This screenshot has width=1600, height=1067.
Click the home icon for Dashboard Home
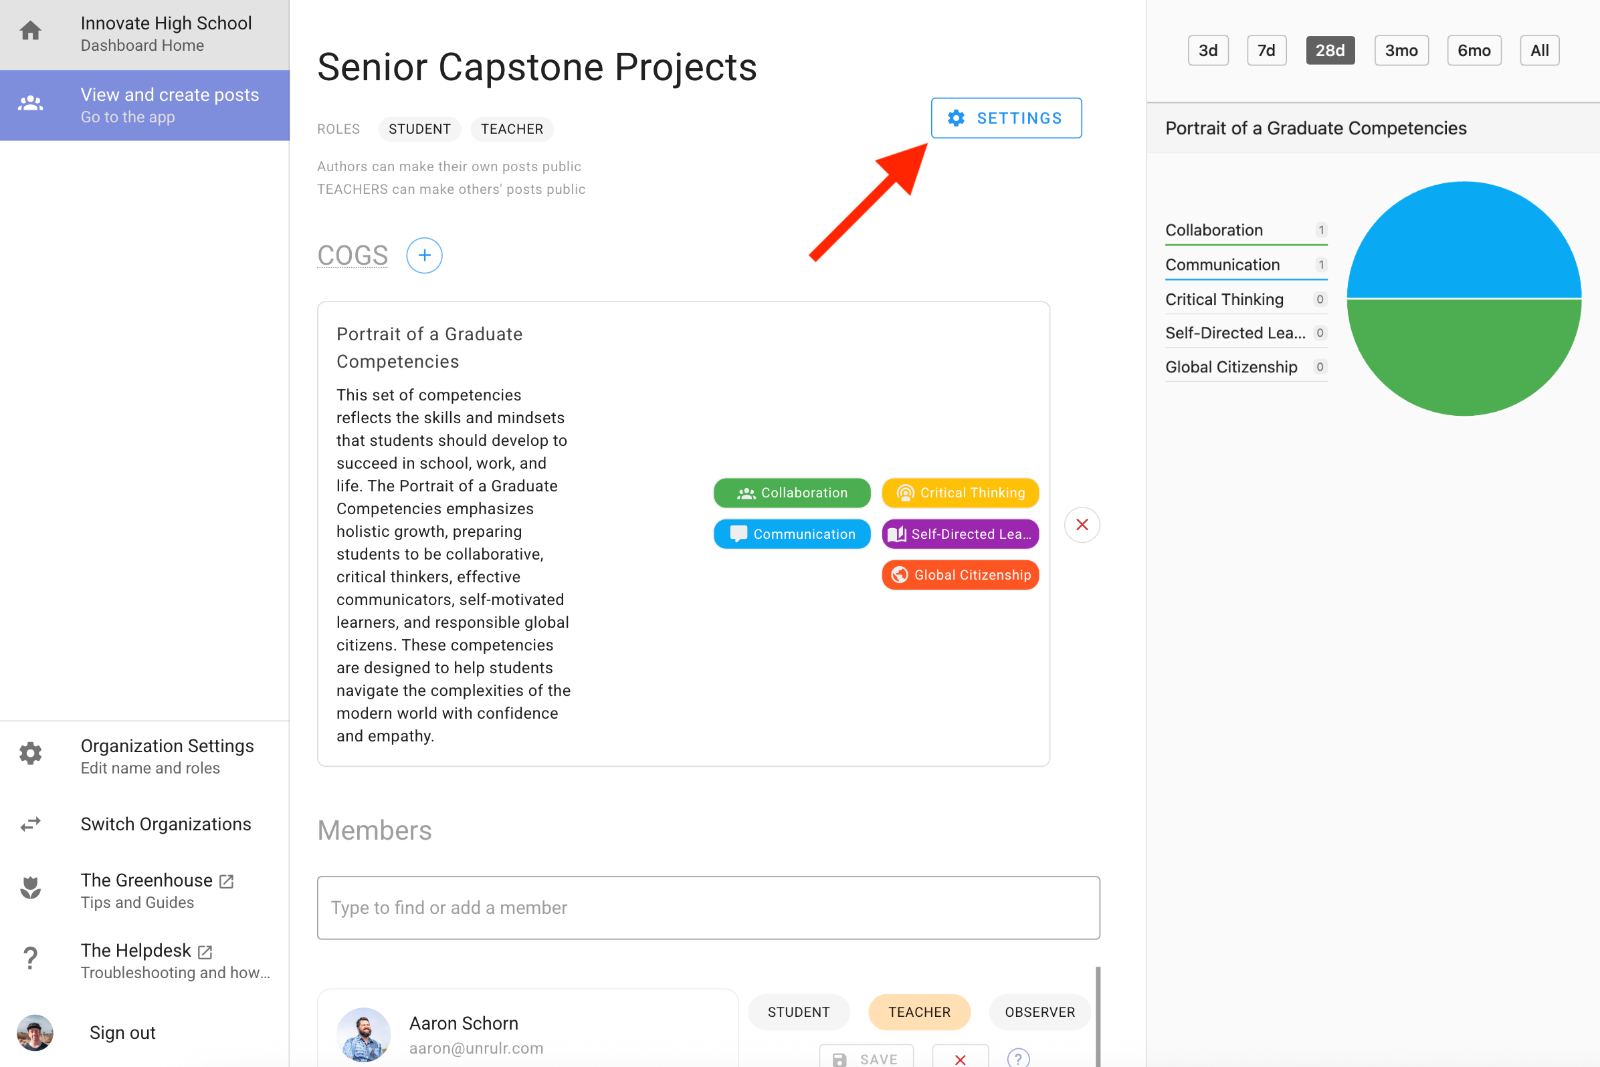click(30, 31)
